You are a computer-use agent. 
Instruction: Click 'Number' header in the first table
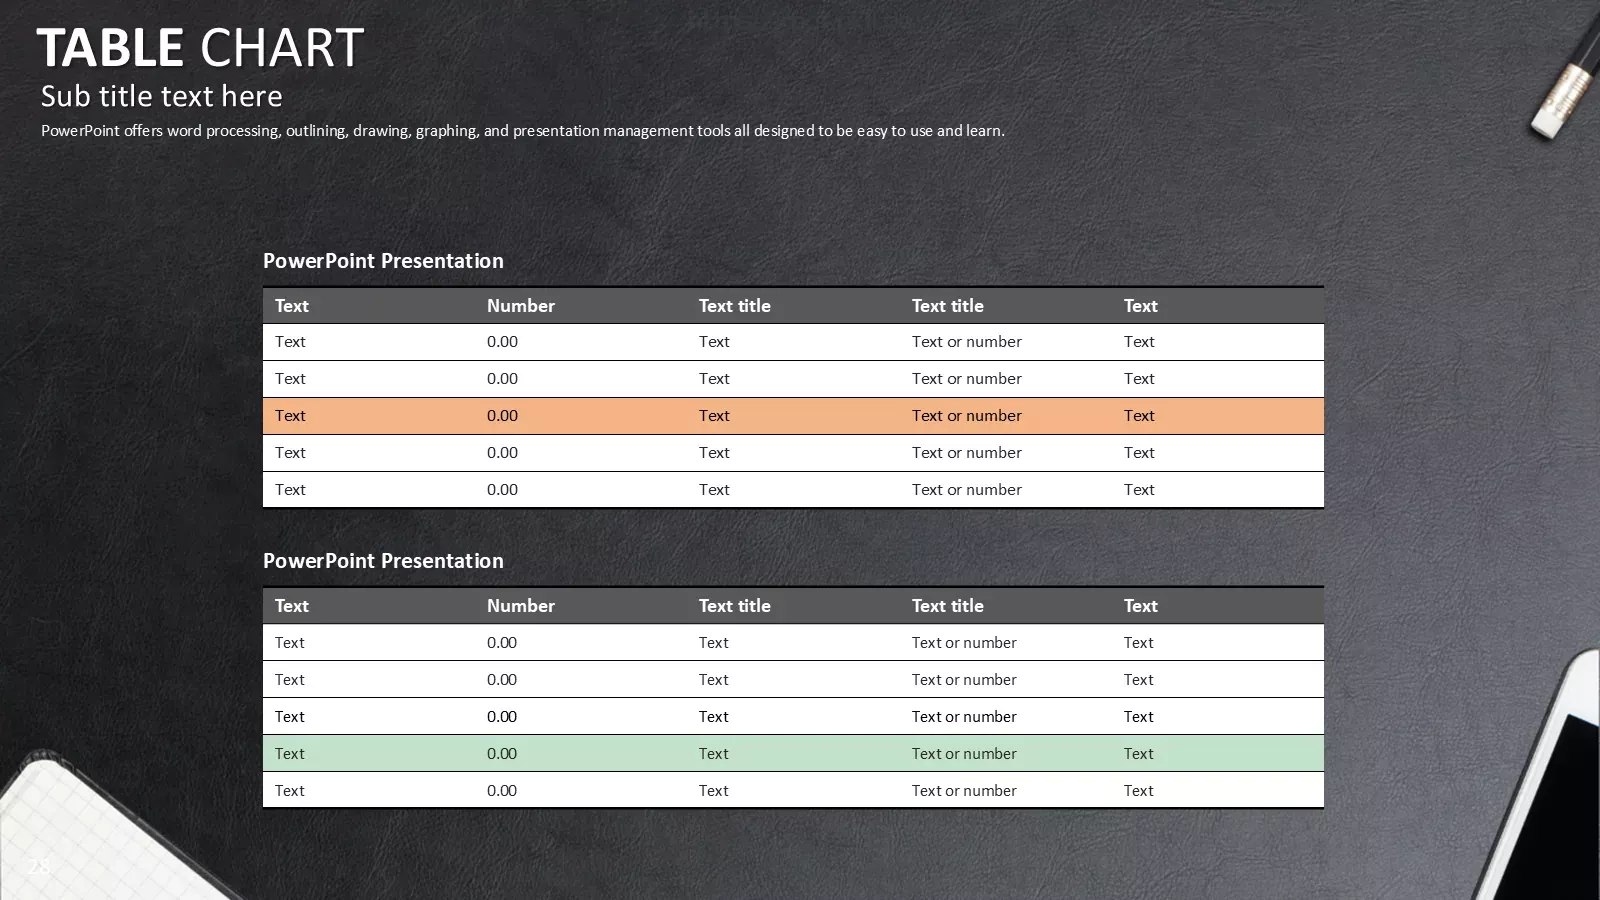pyautogui.click(x=521, y=306)
